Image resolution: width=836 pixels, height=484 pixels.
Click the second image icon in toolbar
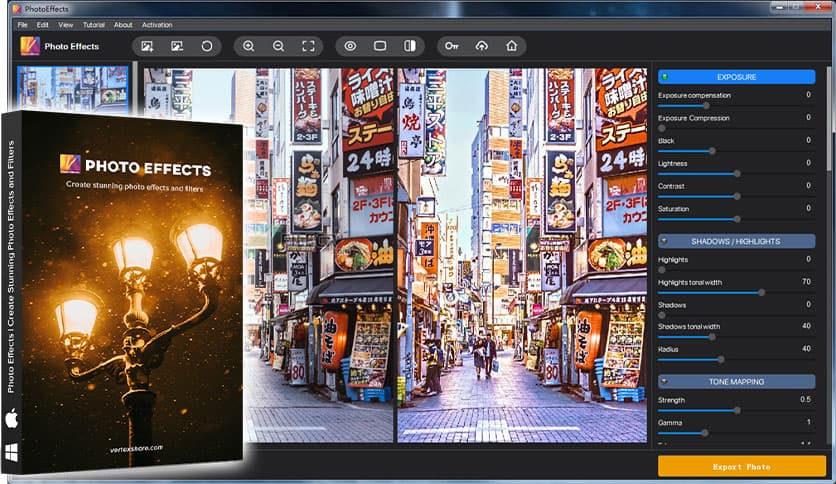tap(177, 46)
